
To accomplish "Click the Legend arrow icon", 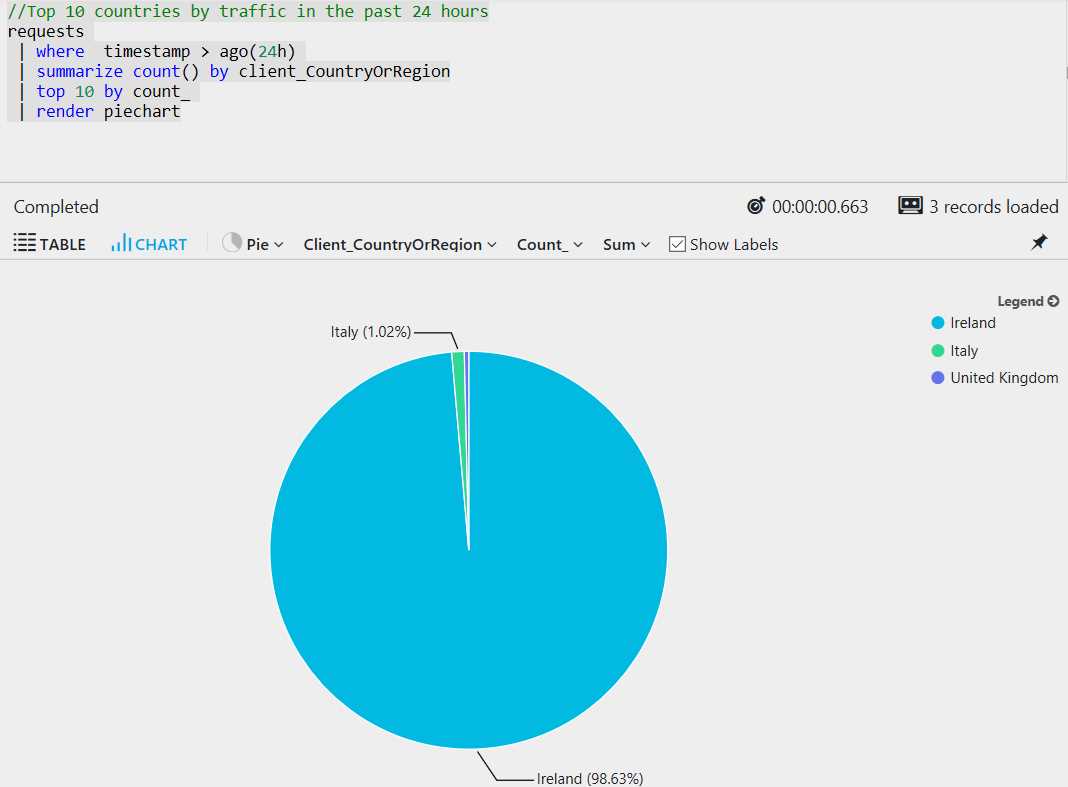I will click(x=1052, y=300).
